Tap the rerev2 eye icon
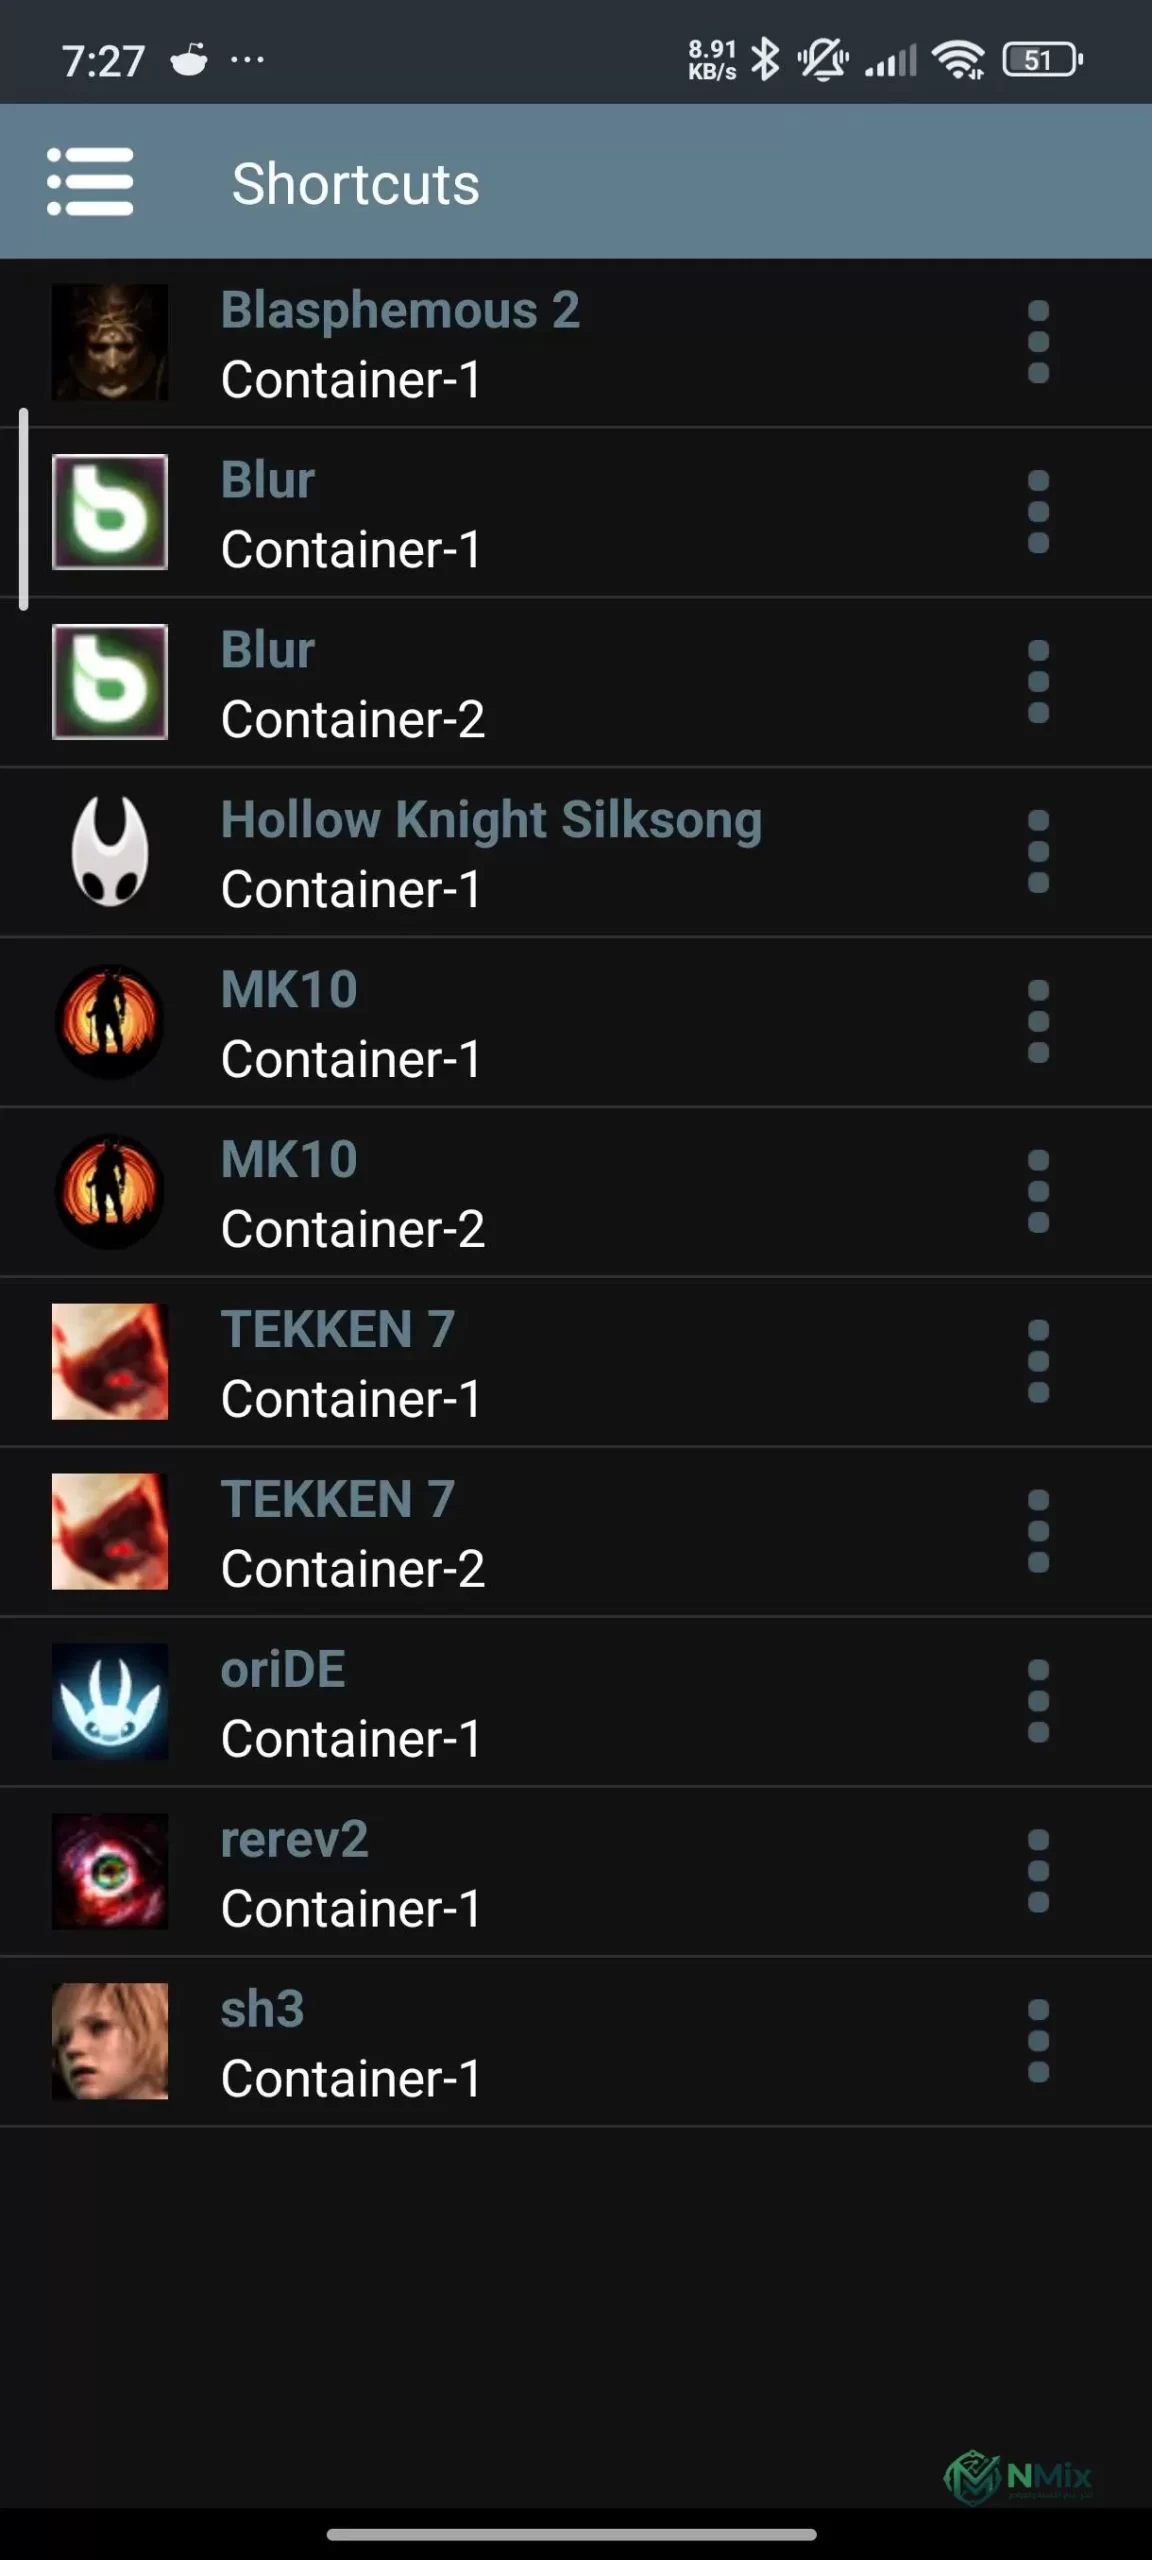 pos(110,1872)
